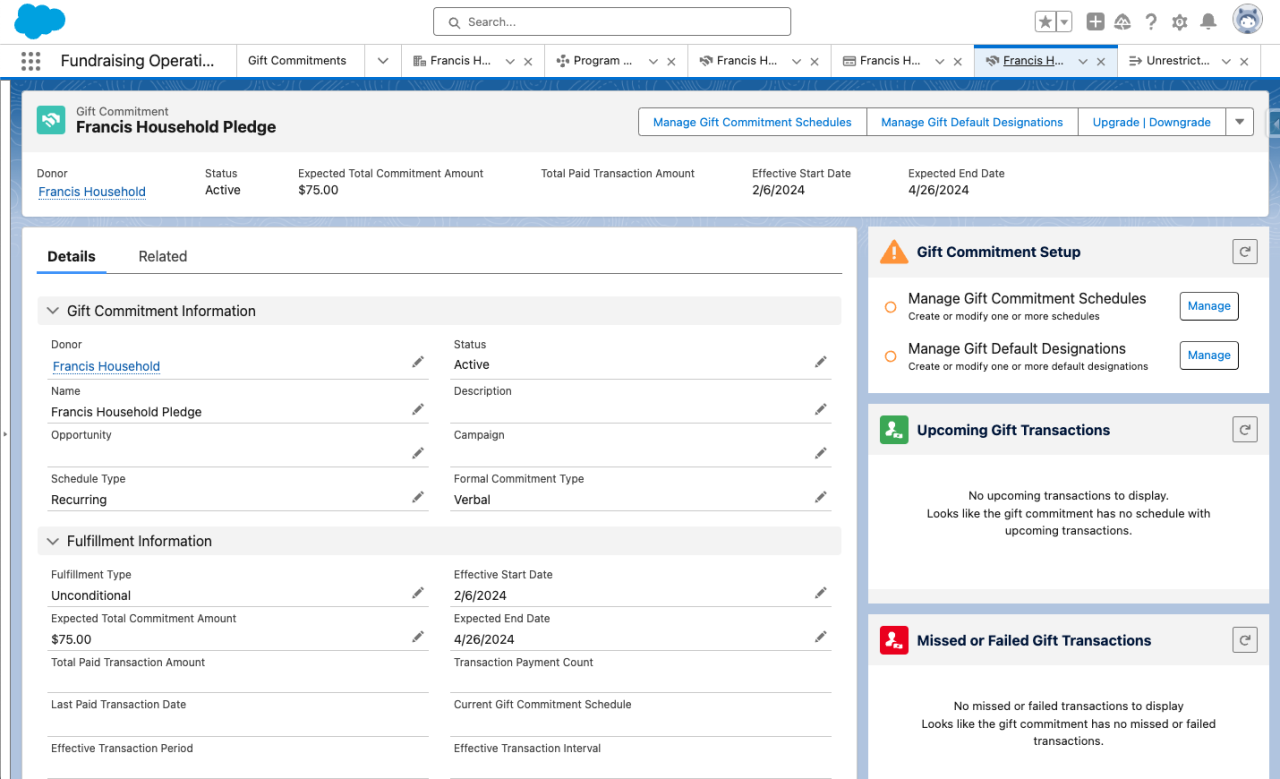Edit the Description field pencil
This screenshot has height=779, width=1280.
[821, 409]
